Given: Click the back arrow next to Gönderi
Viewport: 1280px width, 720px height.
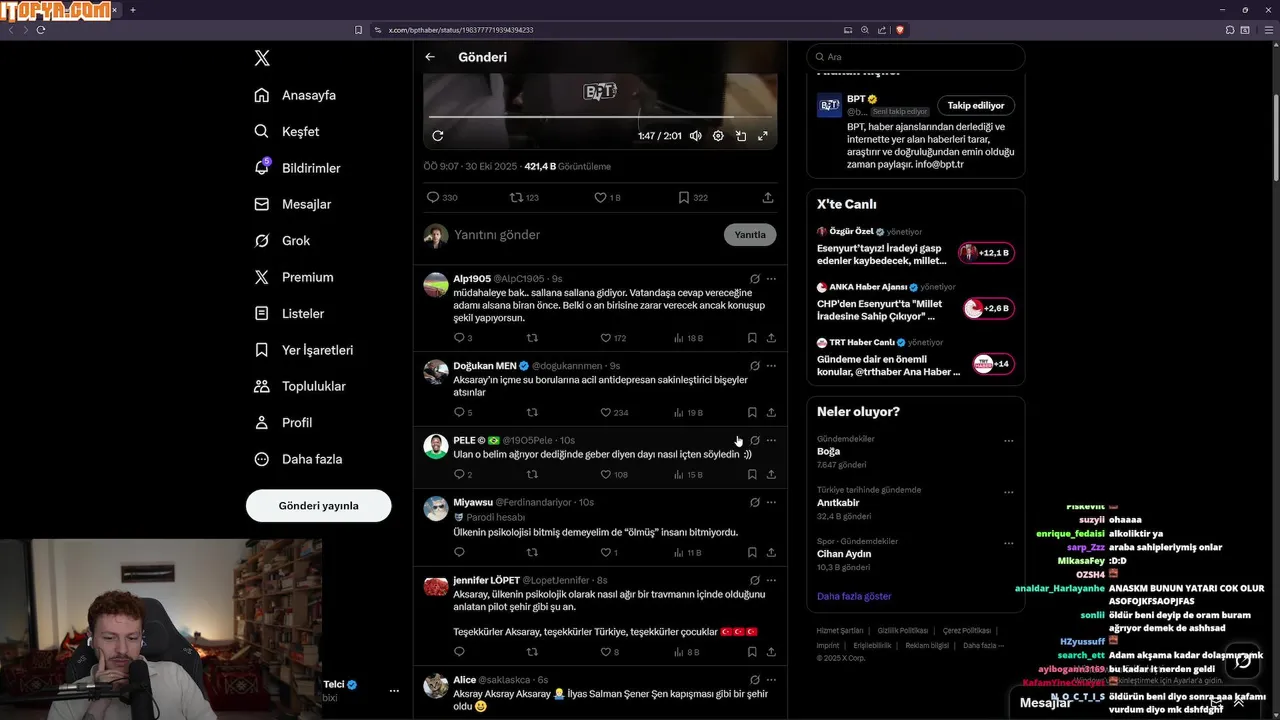Looking at the screenshot, I should coord(430,57).
